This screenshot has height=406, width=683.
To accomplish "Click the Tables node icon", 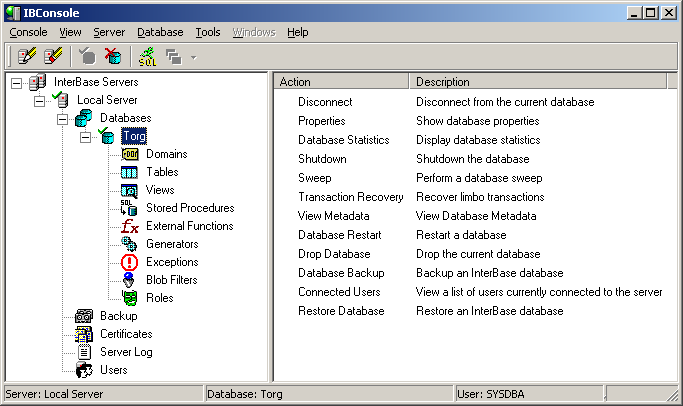I will [x=129, y=172].
